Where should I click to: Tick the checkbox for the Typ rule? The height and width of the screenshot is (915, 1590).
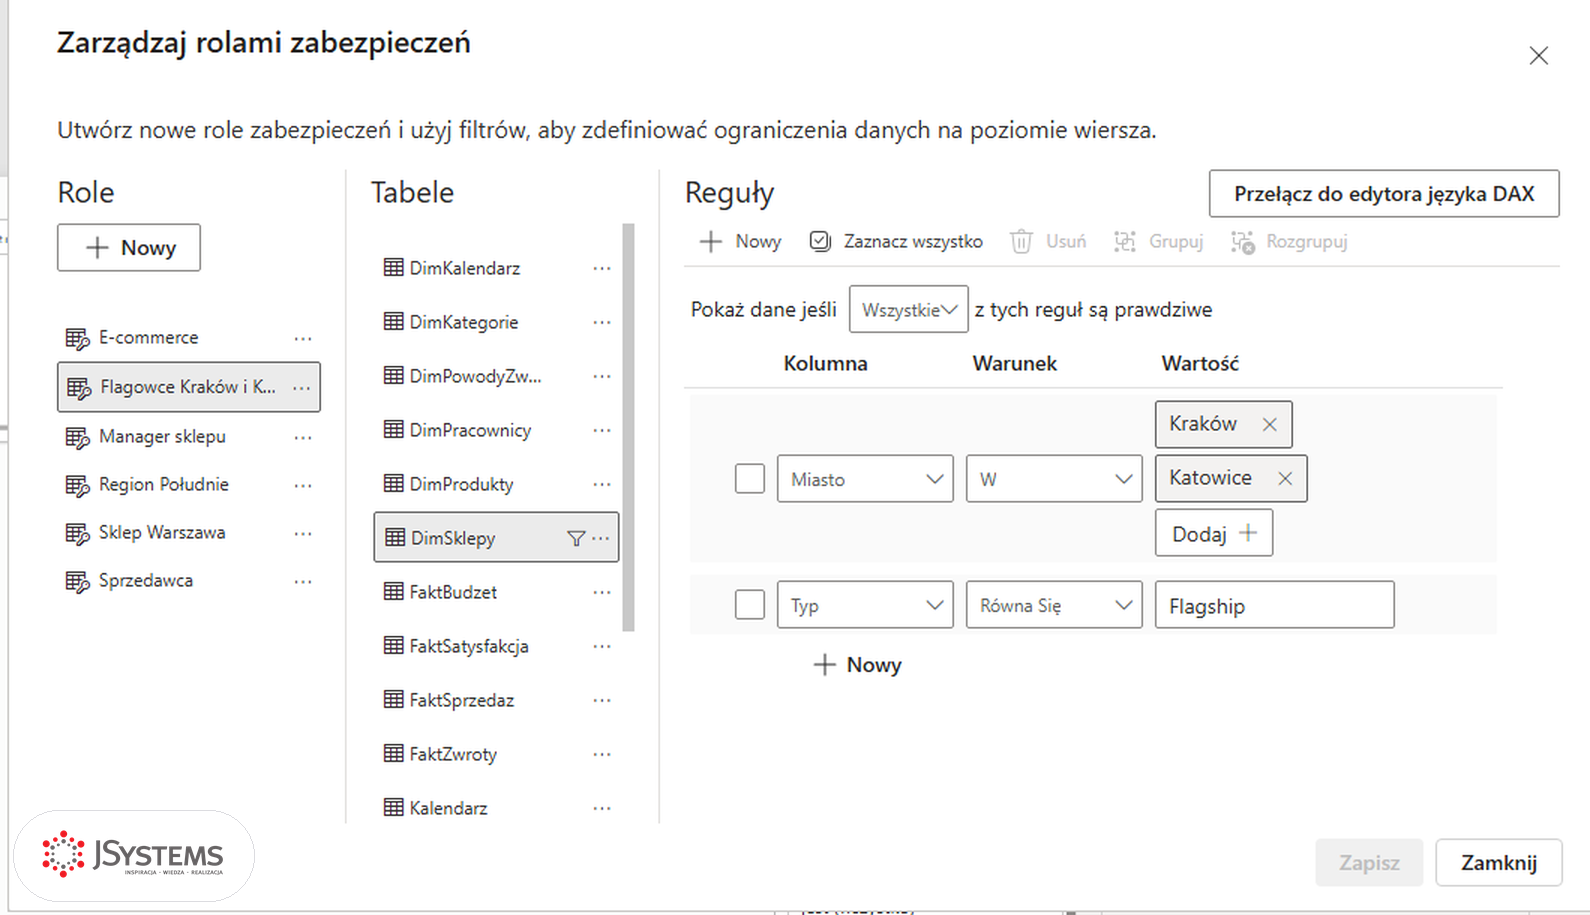tap(750, 604)
